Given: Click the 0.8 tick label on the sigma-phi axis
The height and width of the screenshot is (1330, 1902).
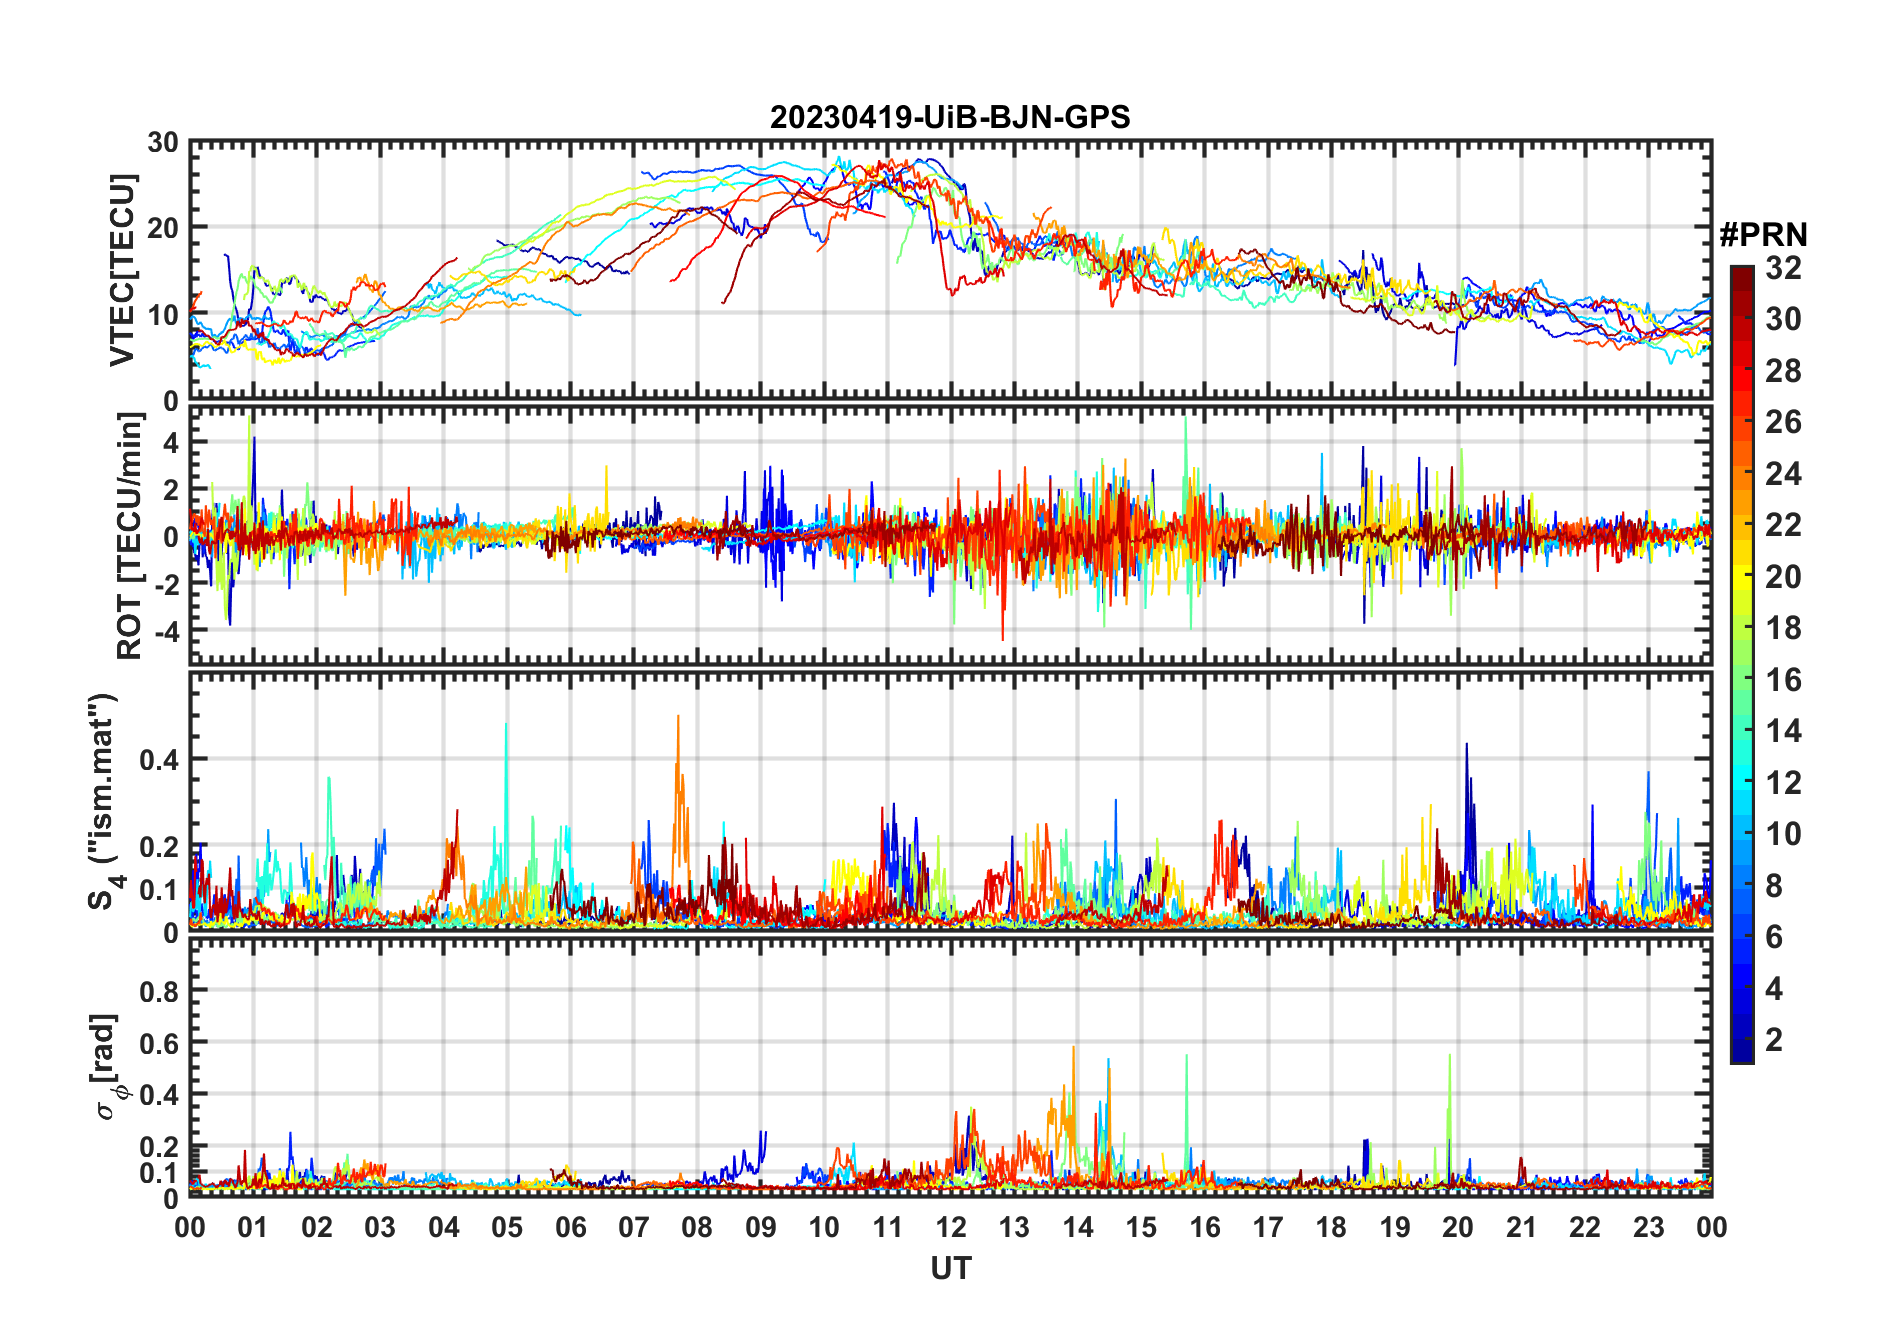Looking at the screenshot, I should point(158,992).
